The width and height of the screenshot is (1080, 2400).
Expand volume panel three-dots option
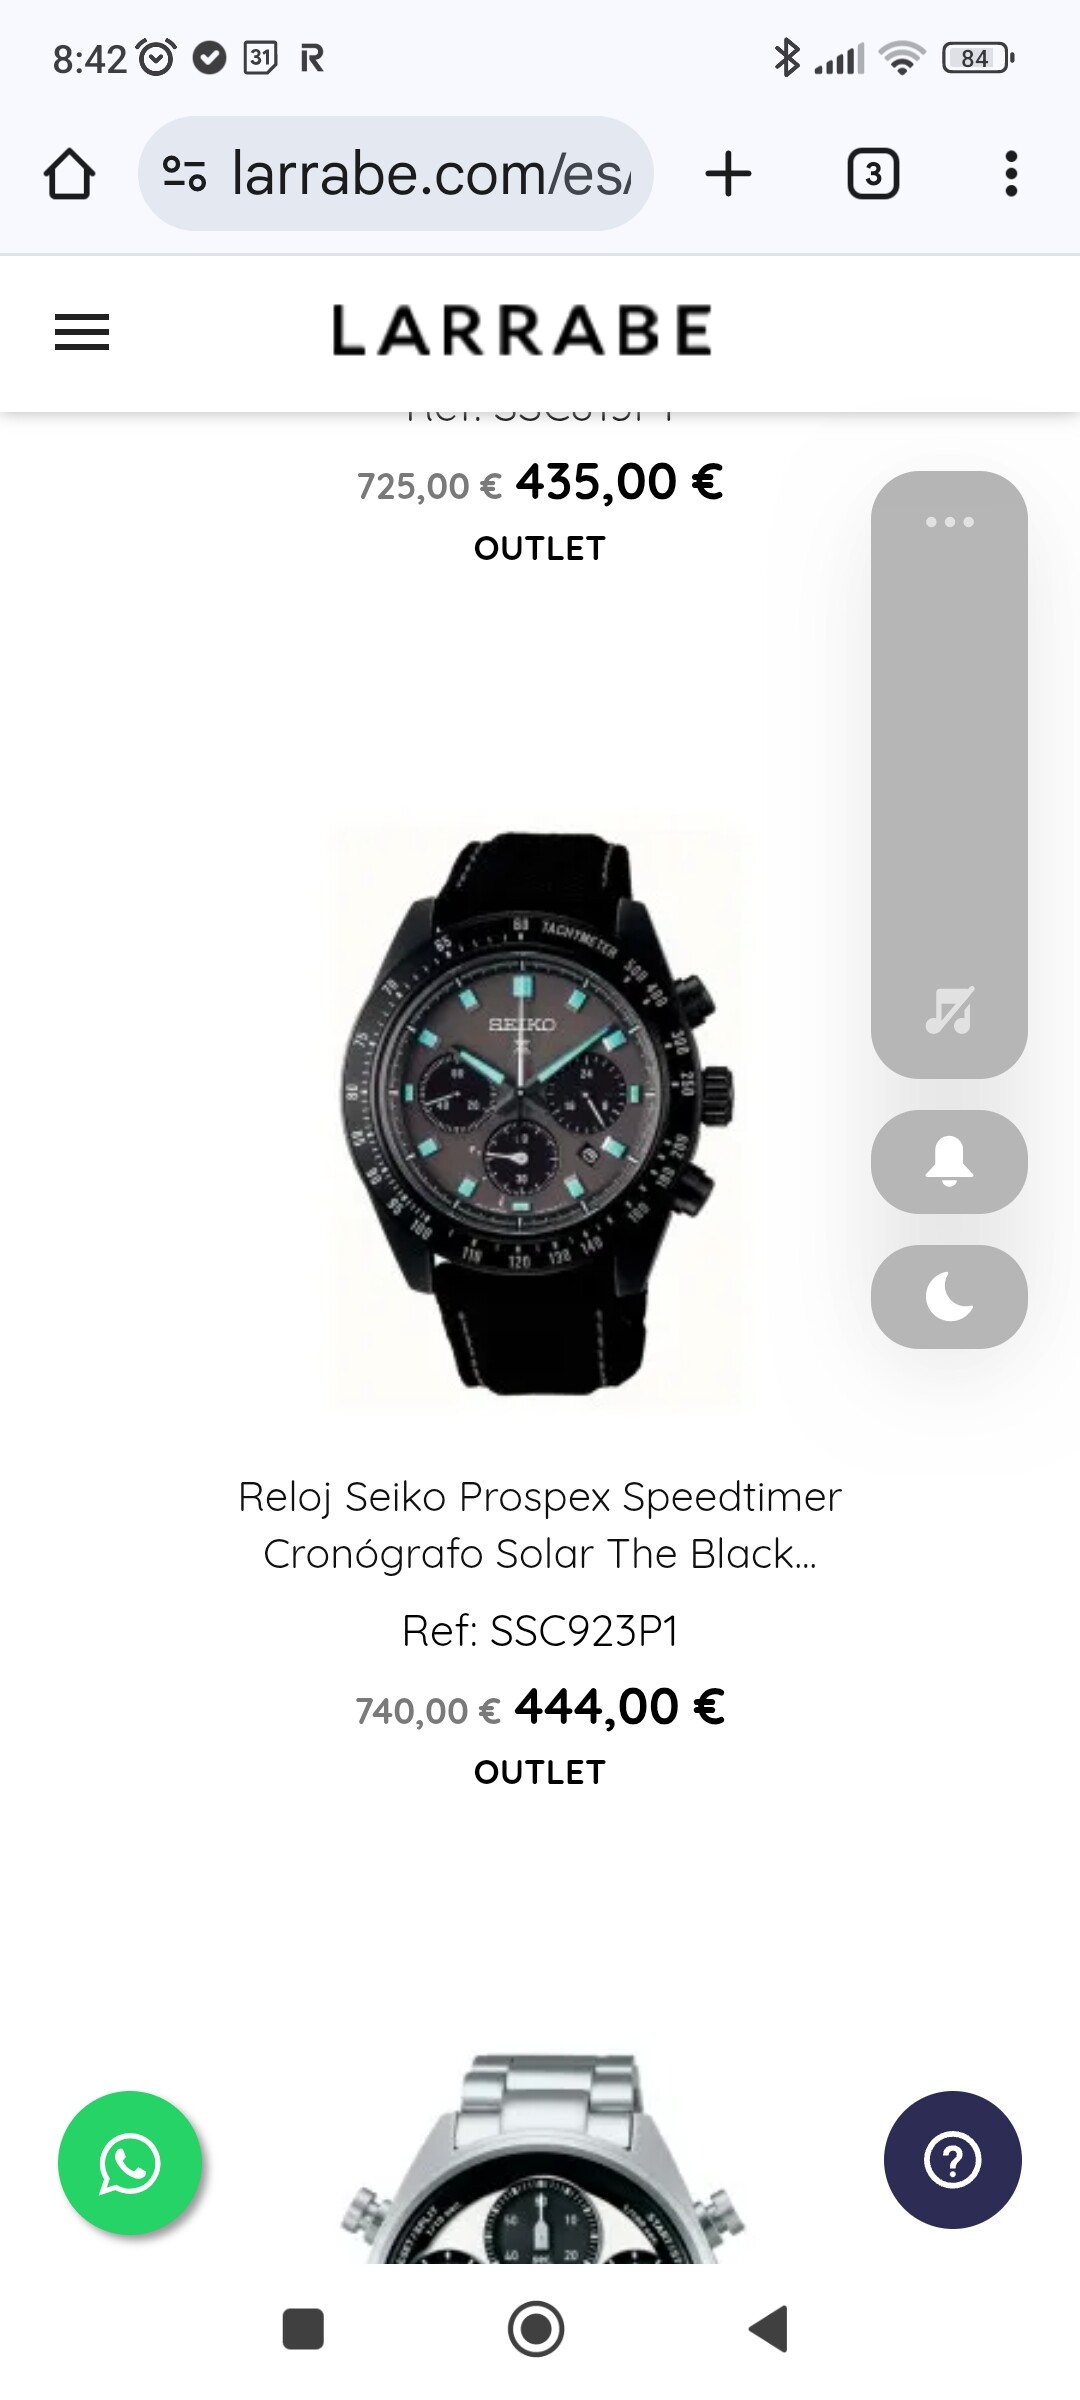coord(949,522)
